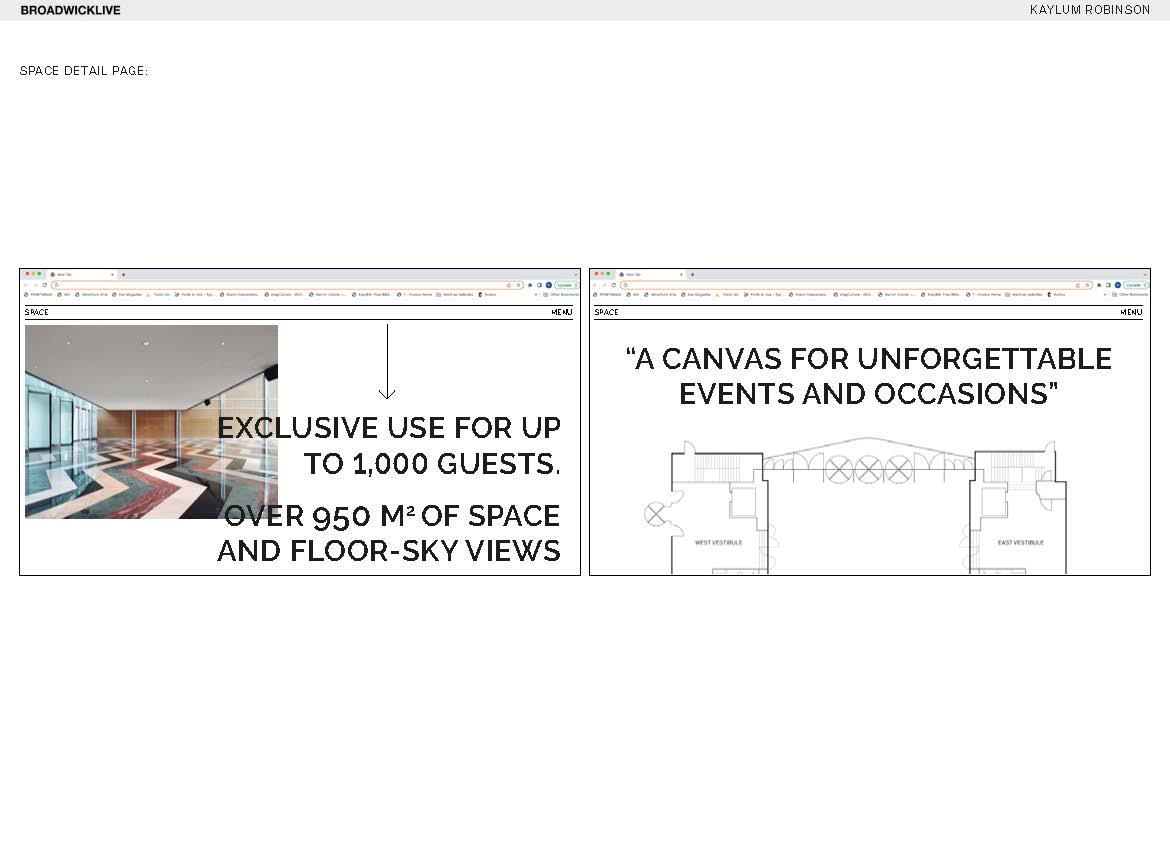The width and height of the screenshot is (1170, 844).
Task: Click "OVER 950 M² OF SPACE" text
Action: point(392,516)
